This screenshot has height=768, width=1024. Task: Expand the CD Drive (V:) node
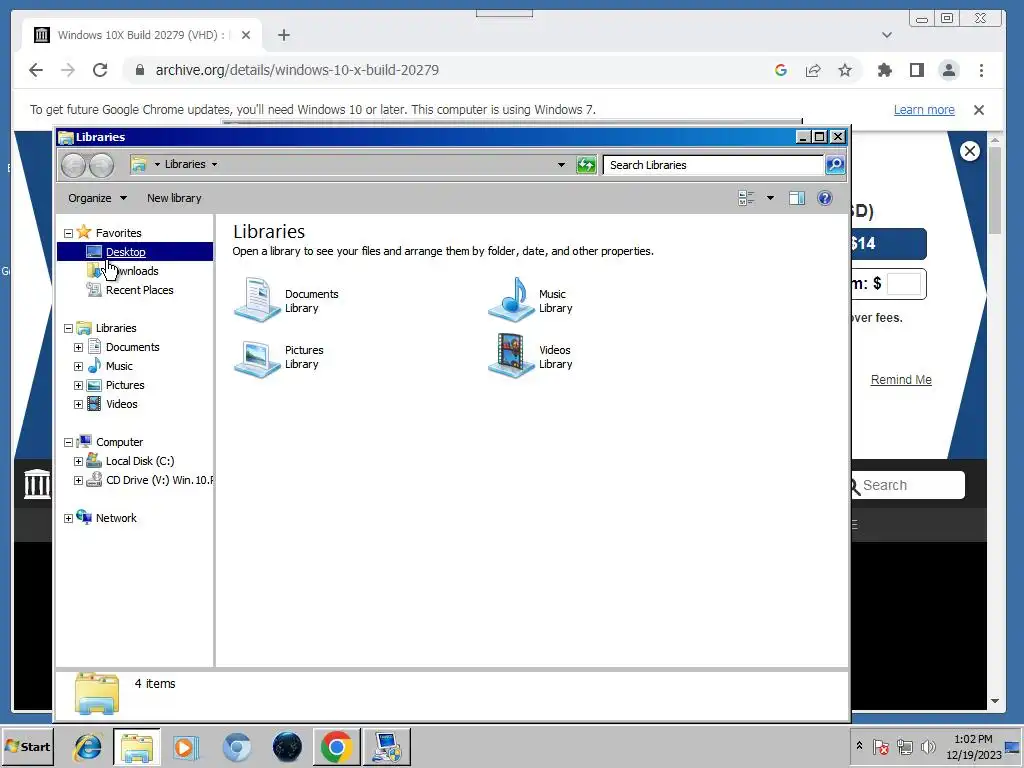coord(78,481)
